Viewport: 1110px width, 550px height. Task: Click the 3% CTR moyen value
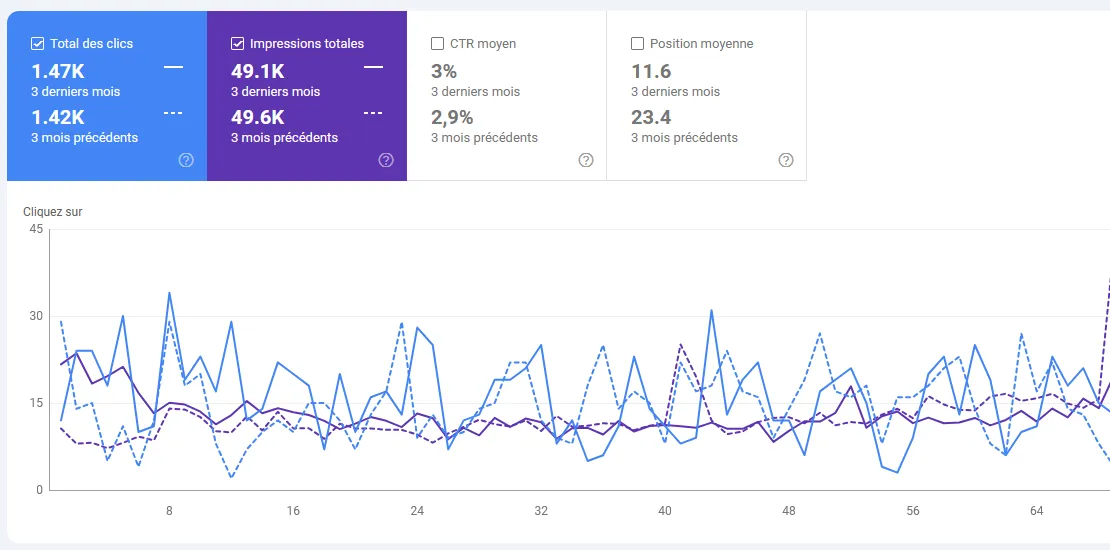443,71
